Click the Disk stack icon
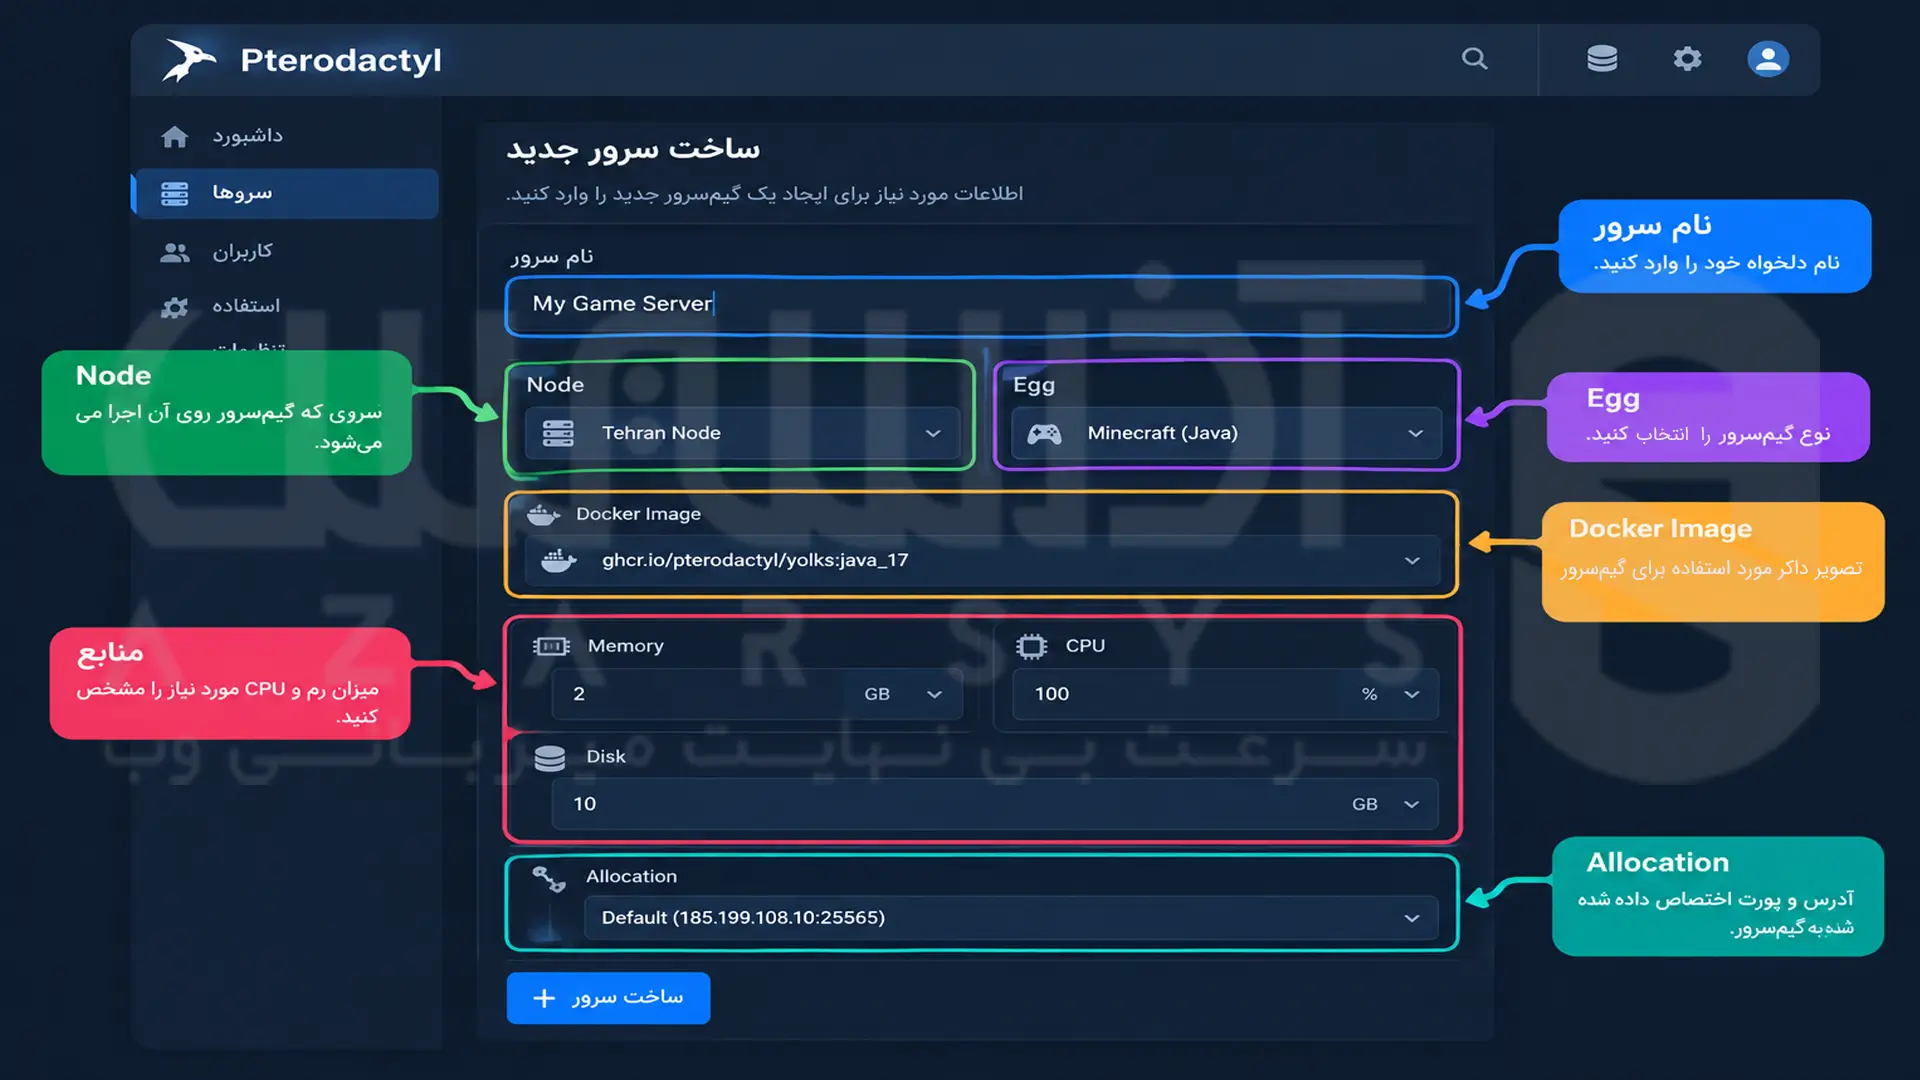The width and height of the screenshot is (1920, 1080). [x=550, y=758]
